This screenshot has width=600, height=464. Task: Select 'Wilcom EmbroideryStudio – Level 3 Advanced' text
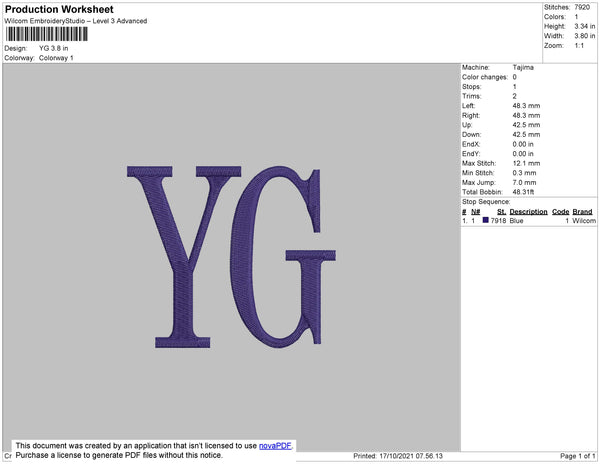tap(76, 21)
